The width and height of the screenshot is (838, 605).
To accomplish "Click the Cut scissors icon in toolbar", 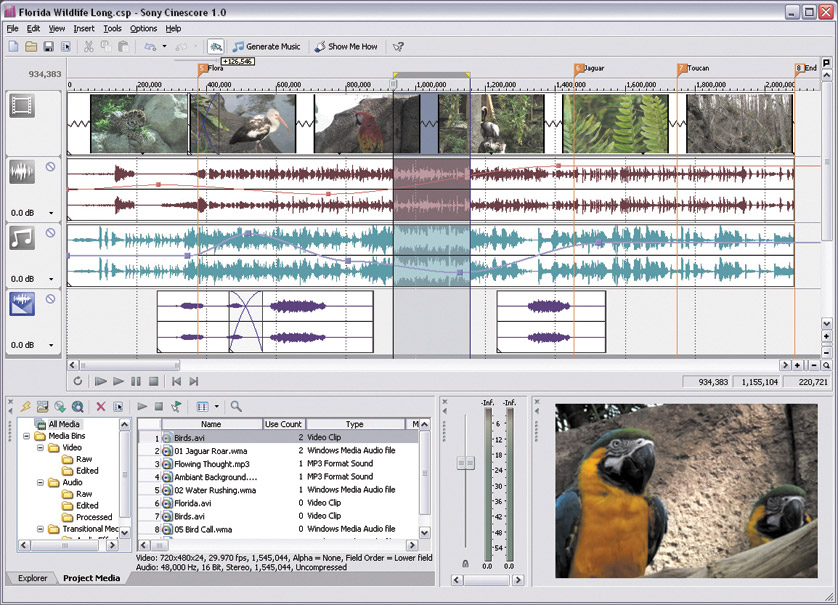I will coord(88,47).
